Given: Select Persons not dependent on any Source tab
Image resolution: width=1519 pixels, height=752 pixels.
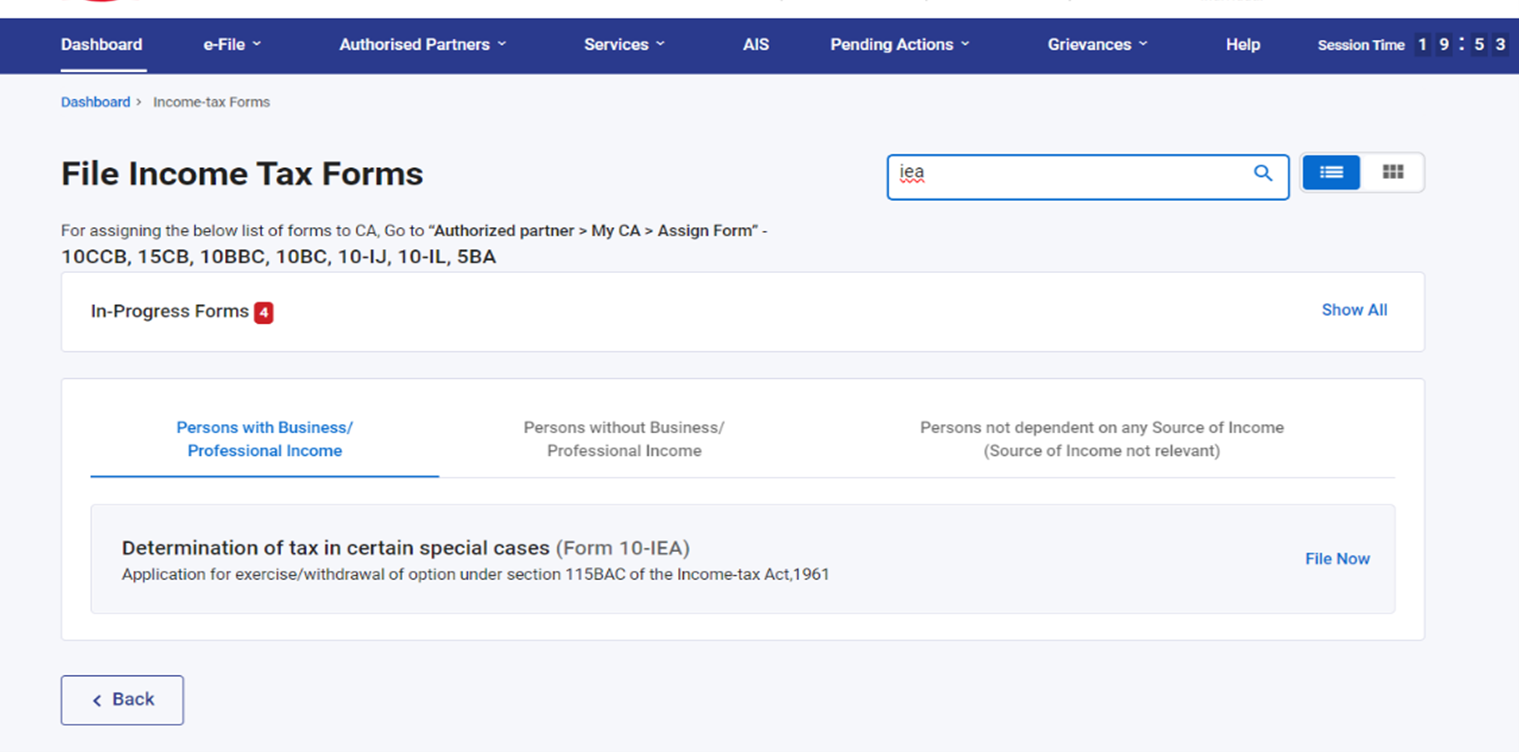Looking at the screenshot, I should pyautogui.click(x=1101, y=439).
